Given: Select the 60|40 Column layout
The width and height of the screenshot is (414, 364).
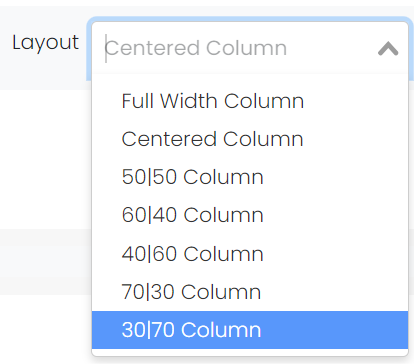Looking at the screenshot, I should pyautogui.click(x=250, y=215).
